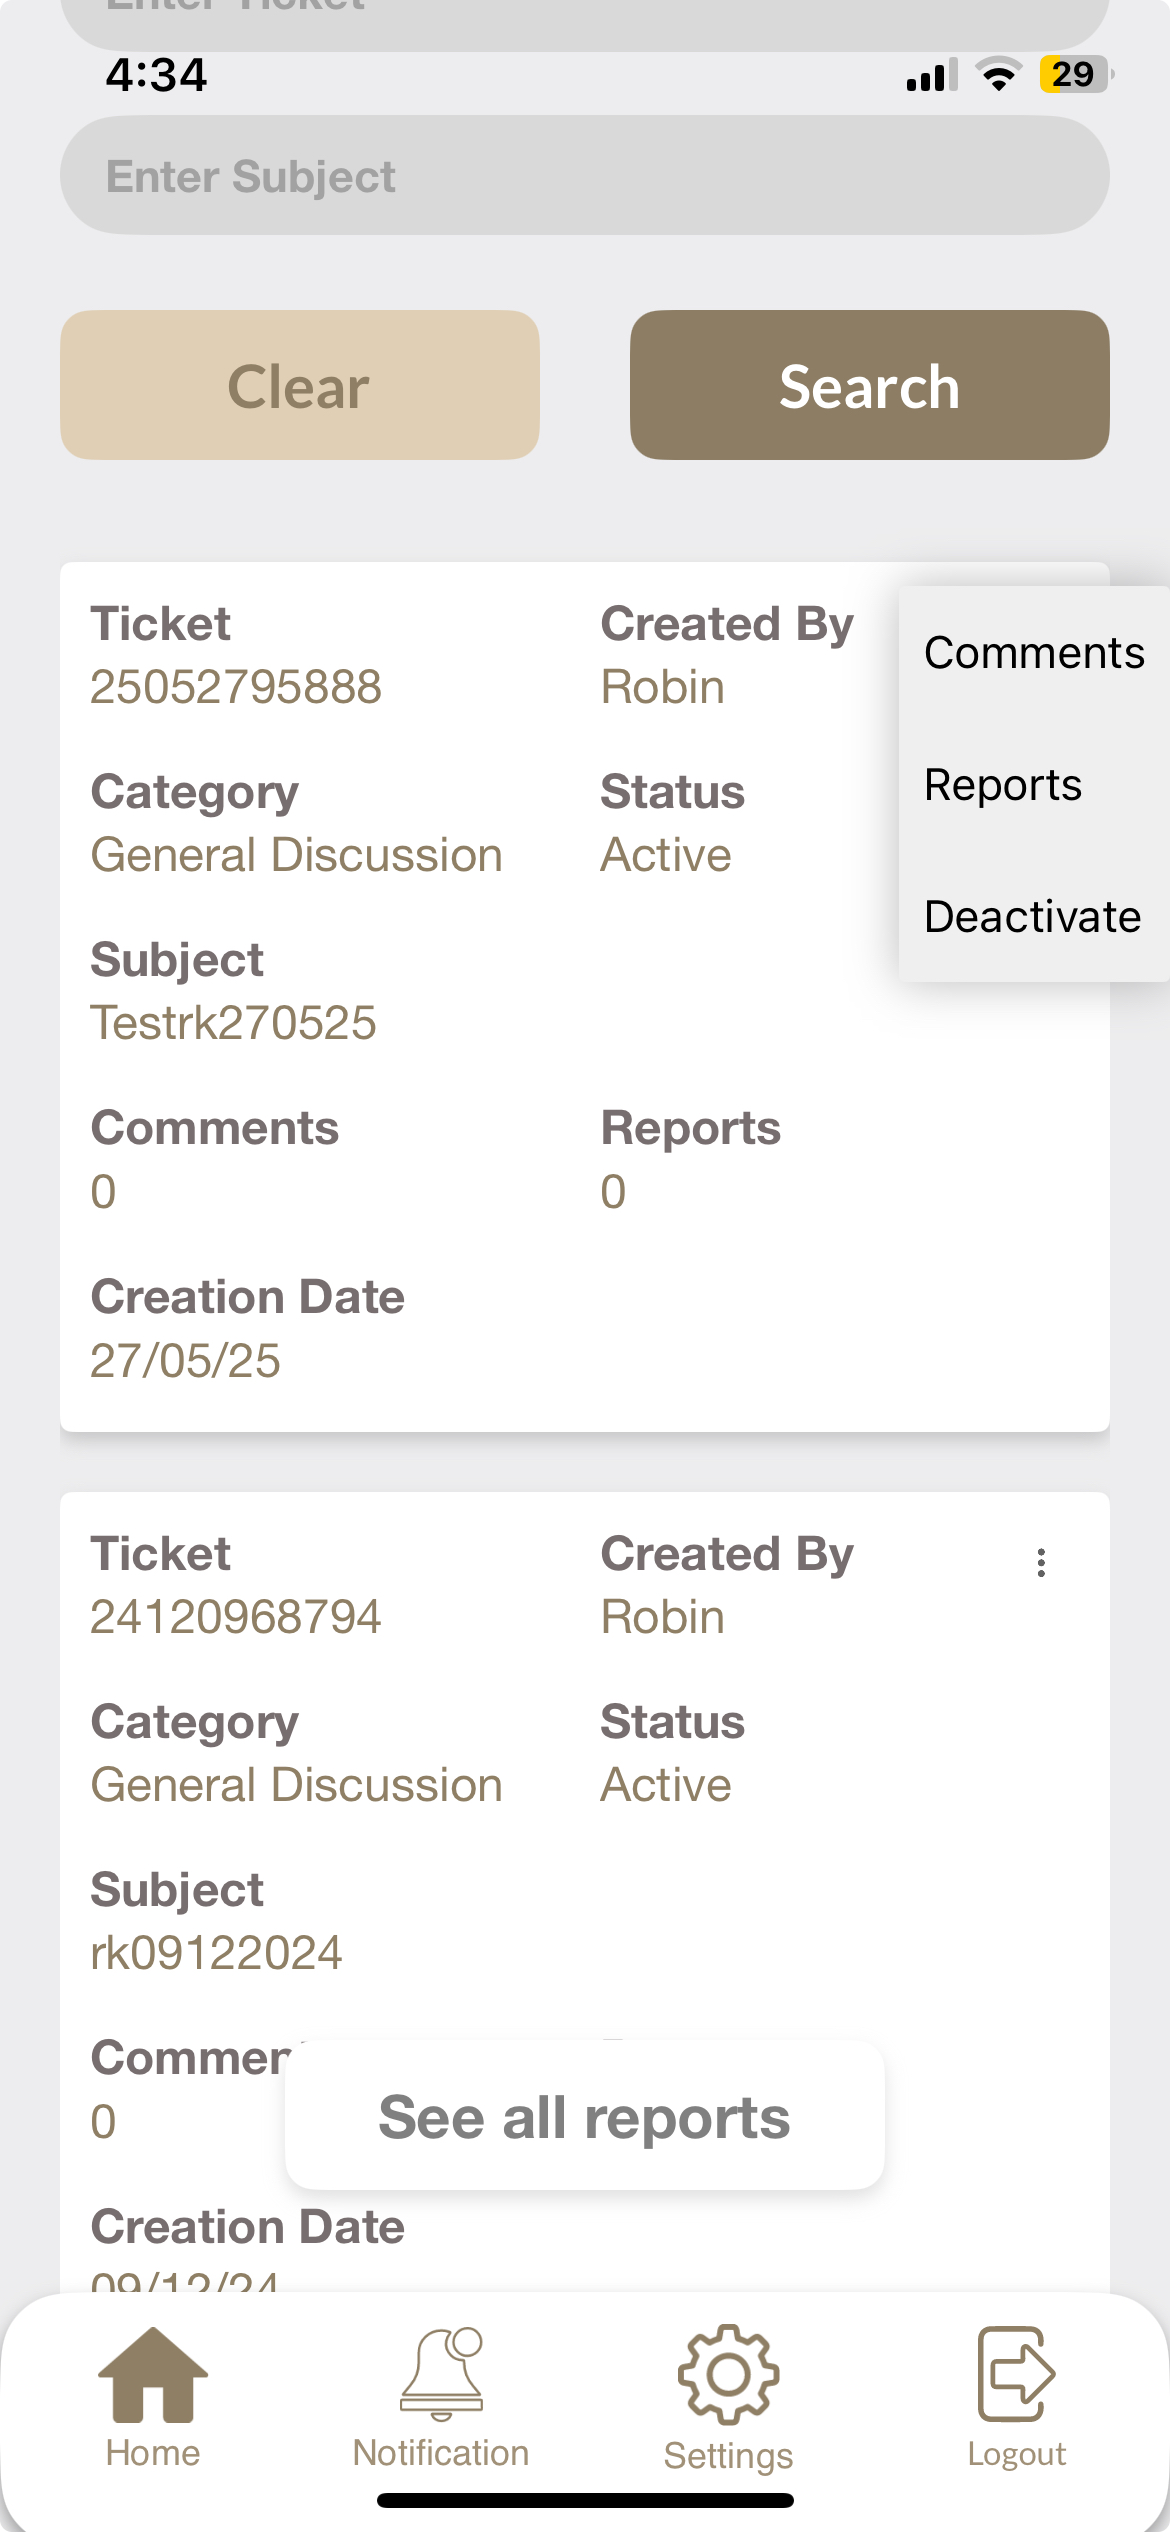Tap the battery level indicator
The height and width of the screenshot is (2532, 1170).
[1075, 75]
